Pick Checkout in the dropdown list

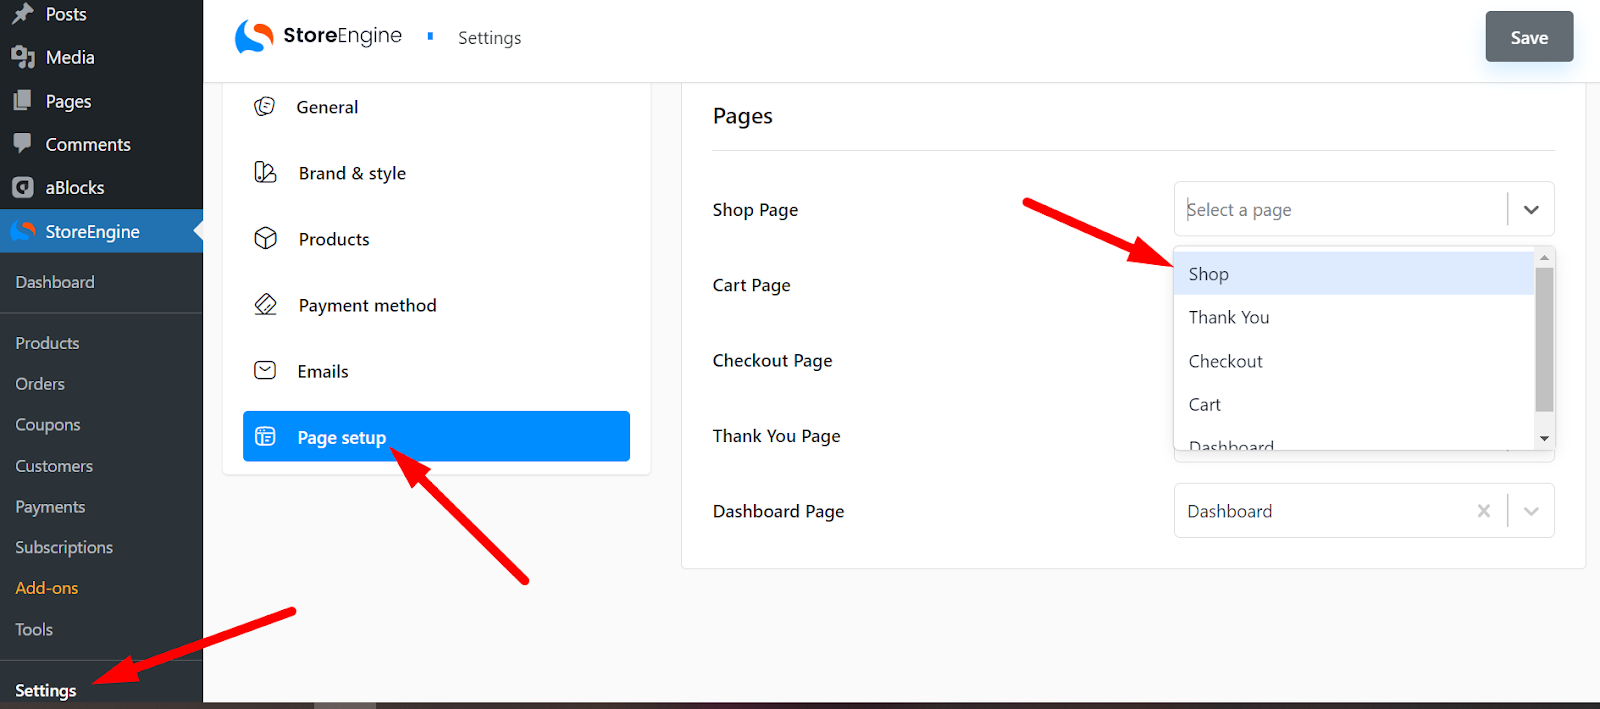pyautogui.click(x=1354, y=361)
